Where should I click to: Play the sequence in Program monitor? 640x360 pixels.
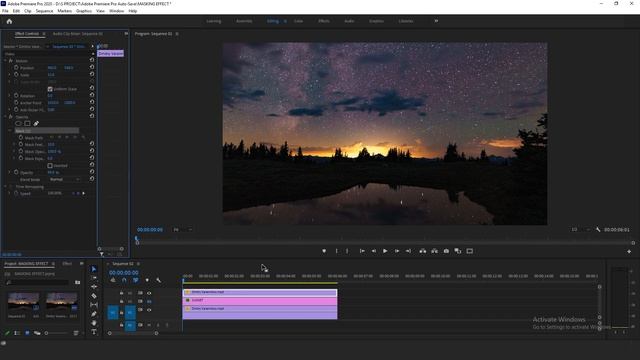click(385, 251)
